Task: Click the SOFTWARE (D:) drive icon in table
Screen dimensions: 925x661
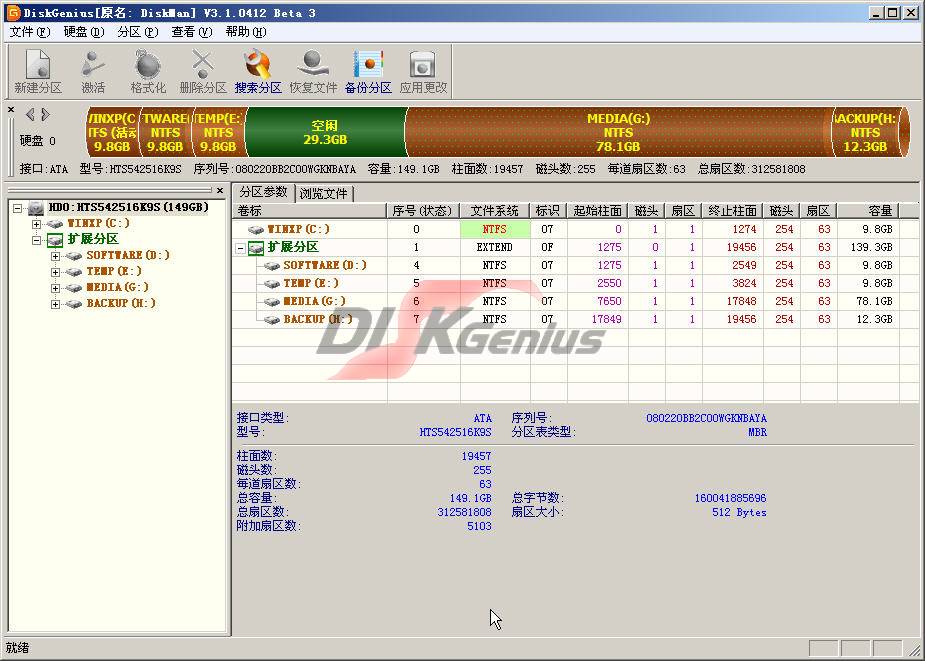Action: click(x=272, y=266)
